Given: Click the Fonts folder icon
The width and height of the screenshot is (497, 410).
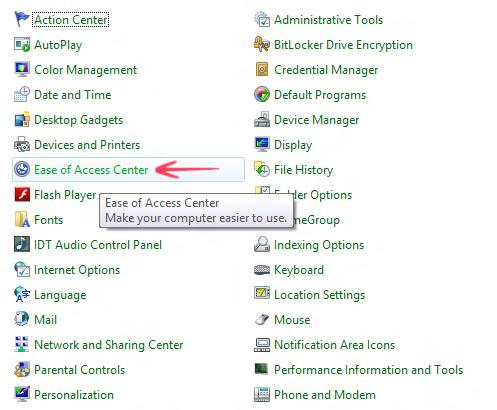Looking at the screenshot, I should (22, 219).
